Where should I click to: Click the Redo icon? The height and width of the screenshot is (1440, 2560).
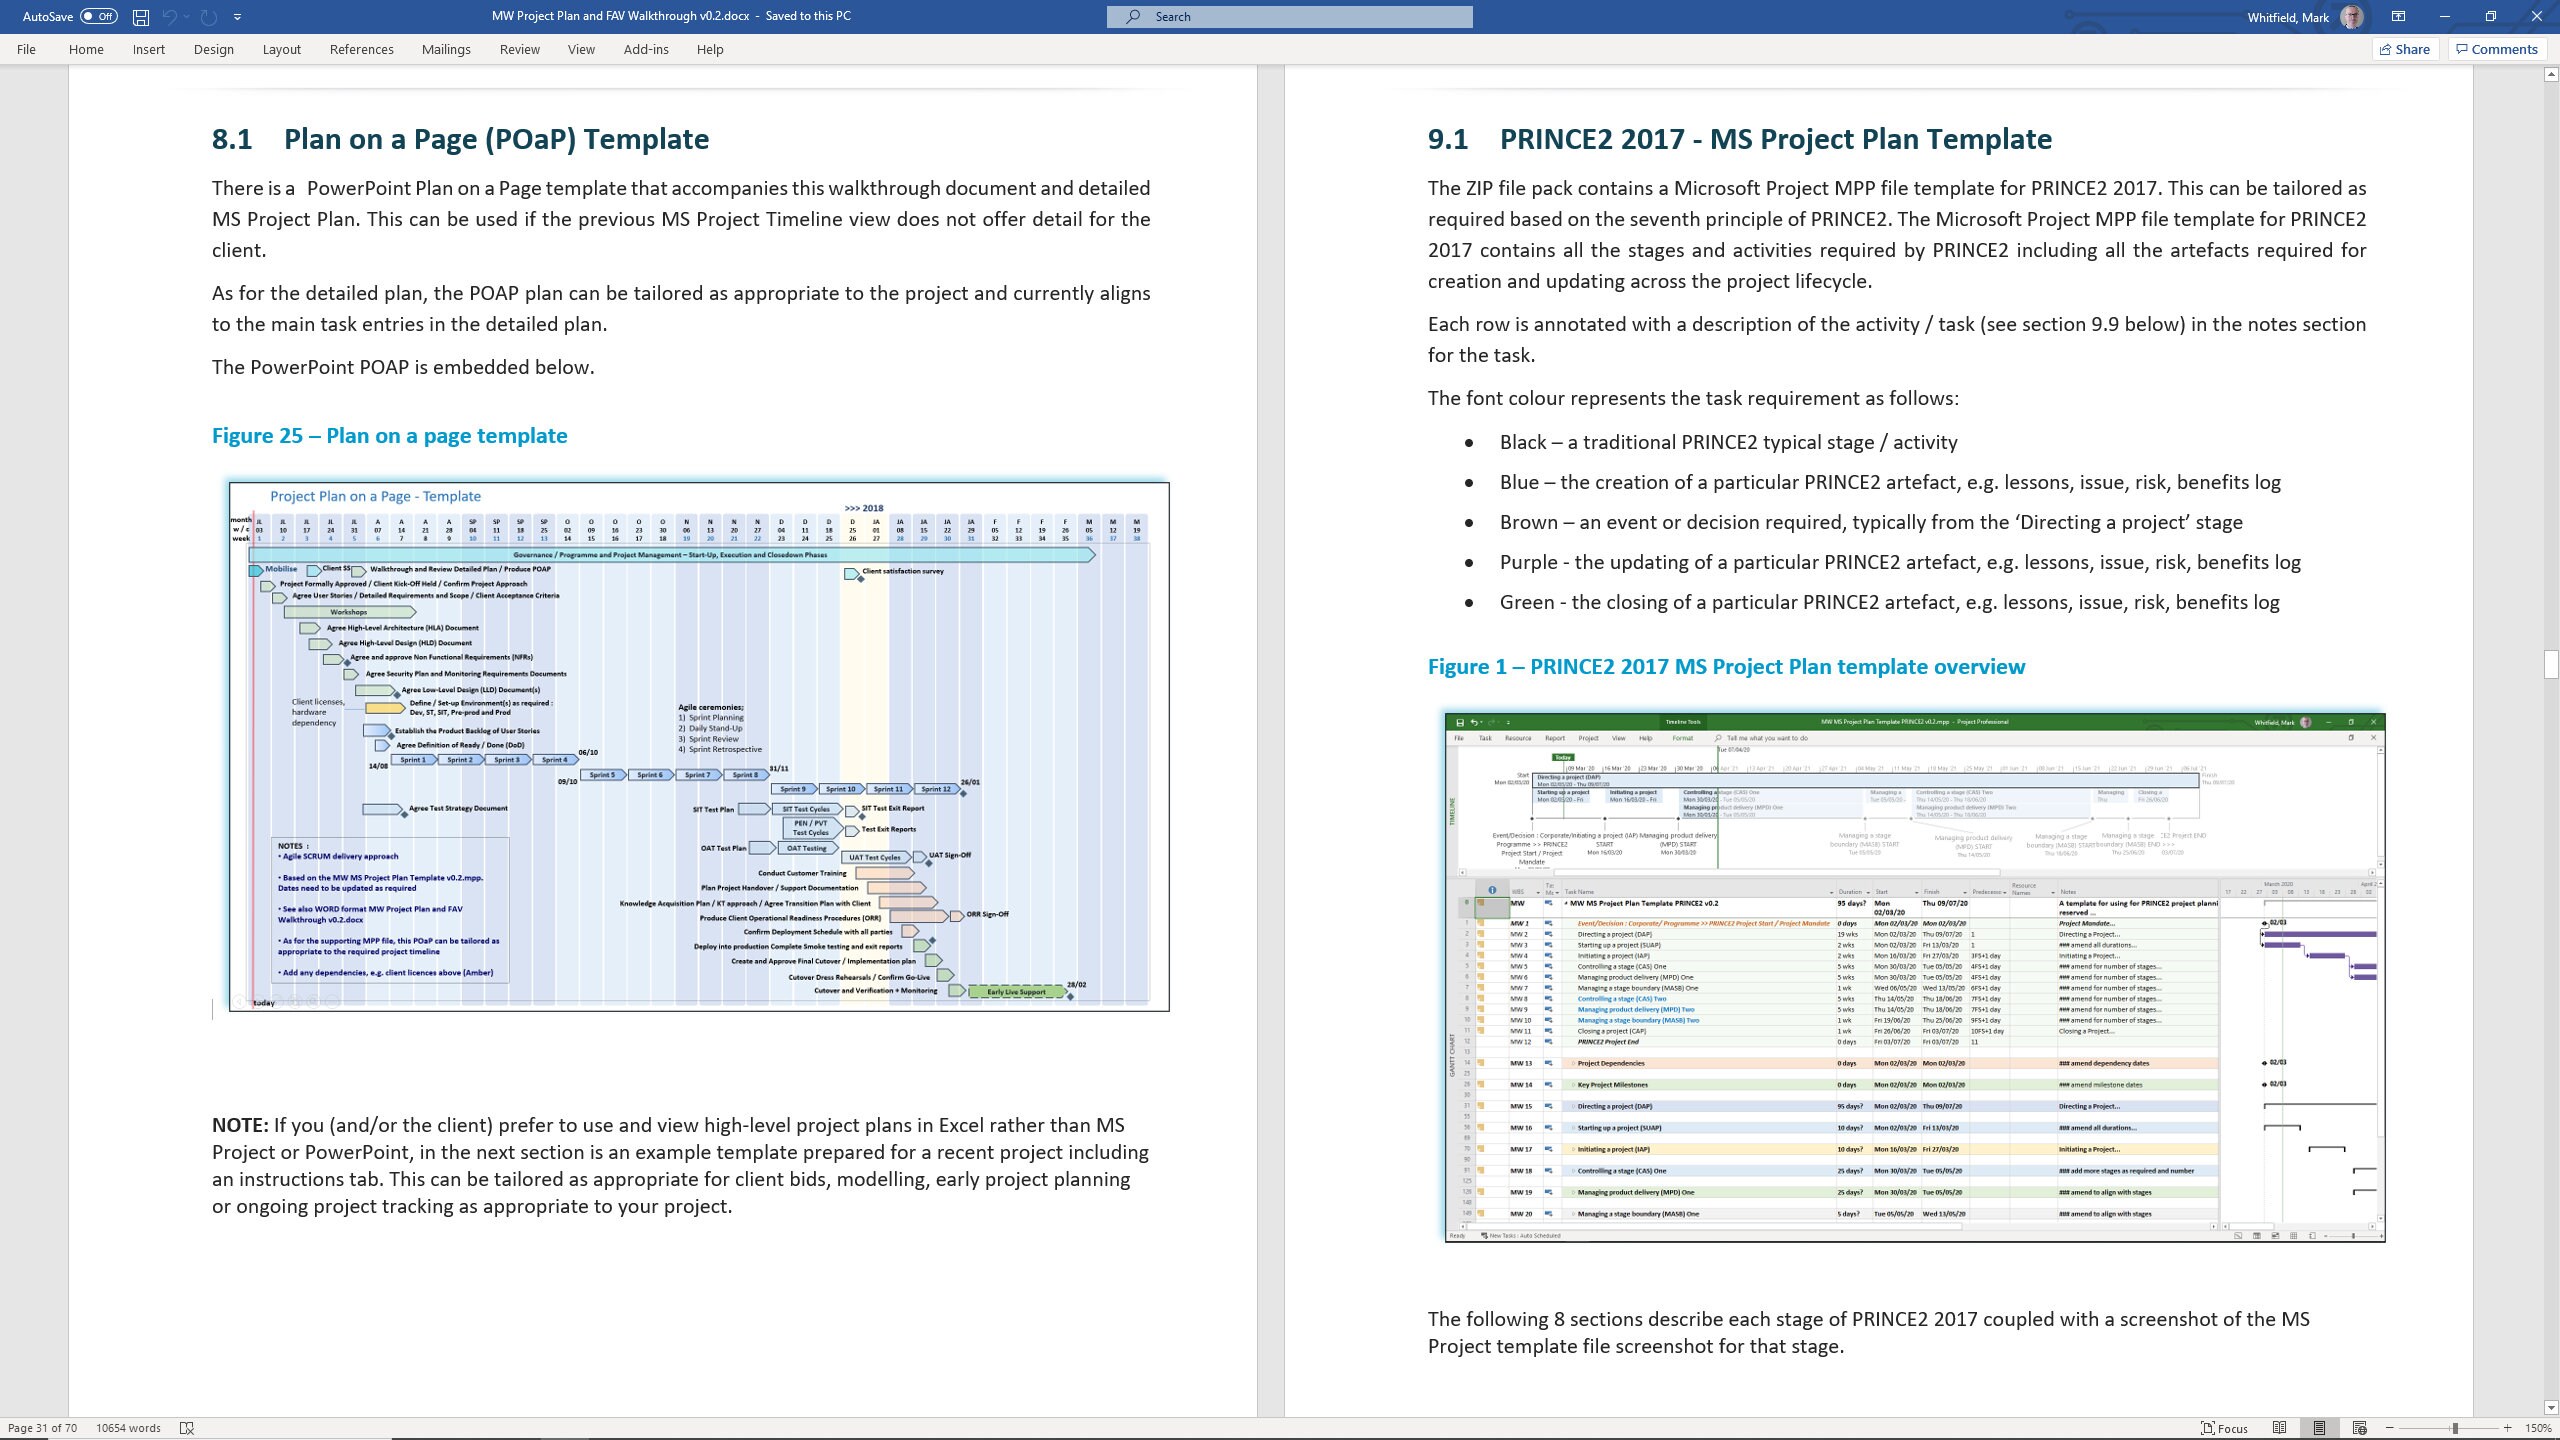point(208,16)
